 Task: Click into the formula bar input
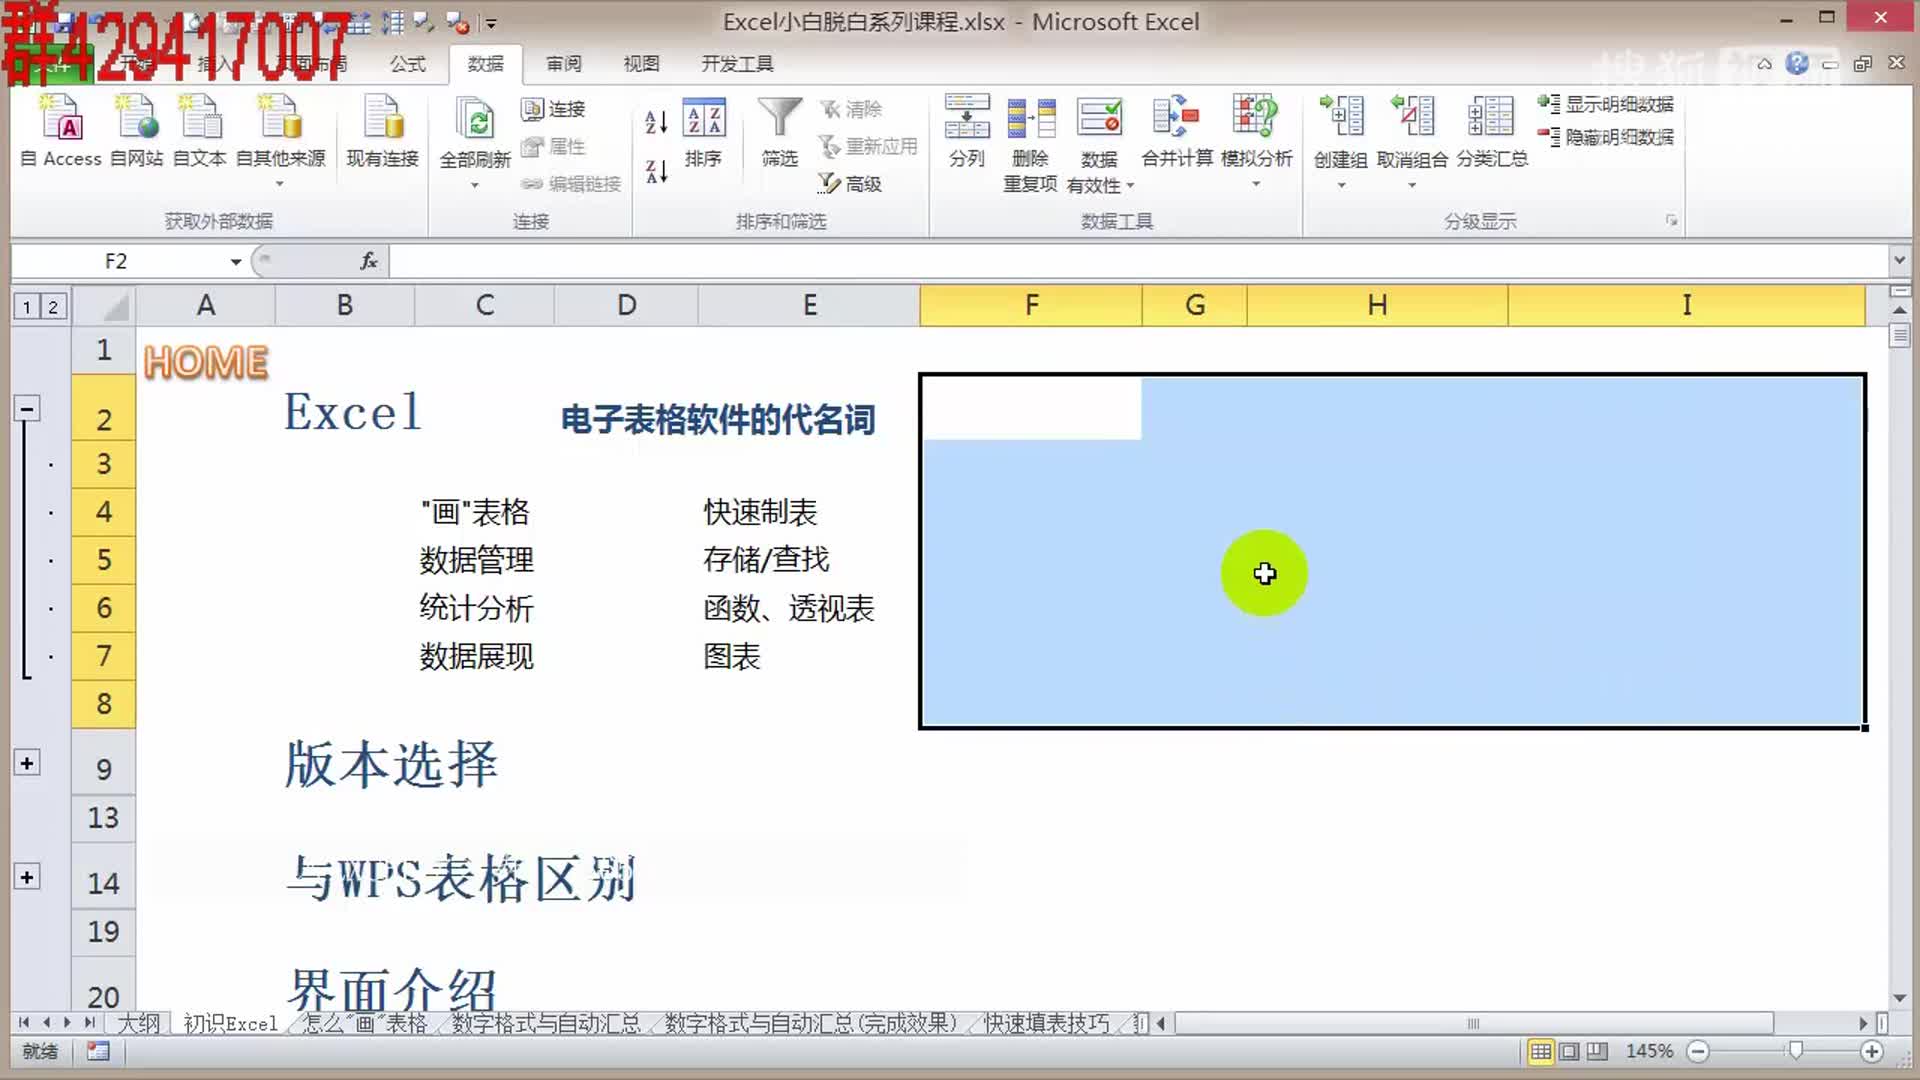point(1138,261)
